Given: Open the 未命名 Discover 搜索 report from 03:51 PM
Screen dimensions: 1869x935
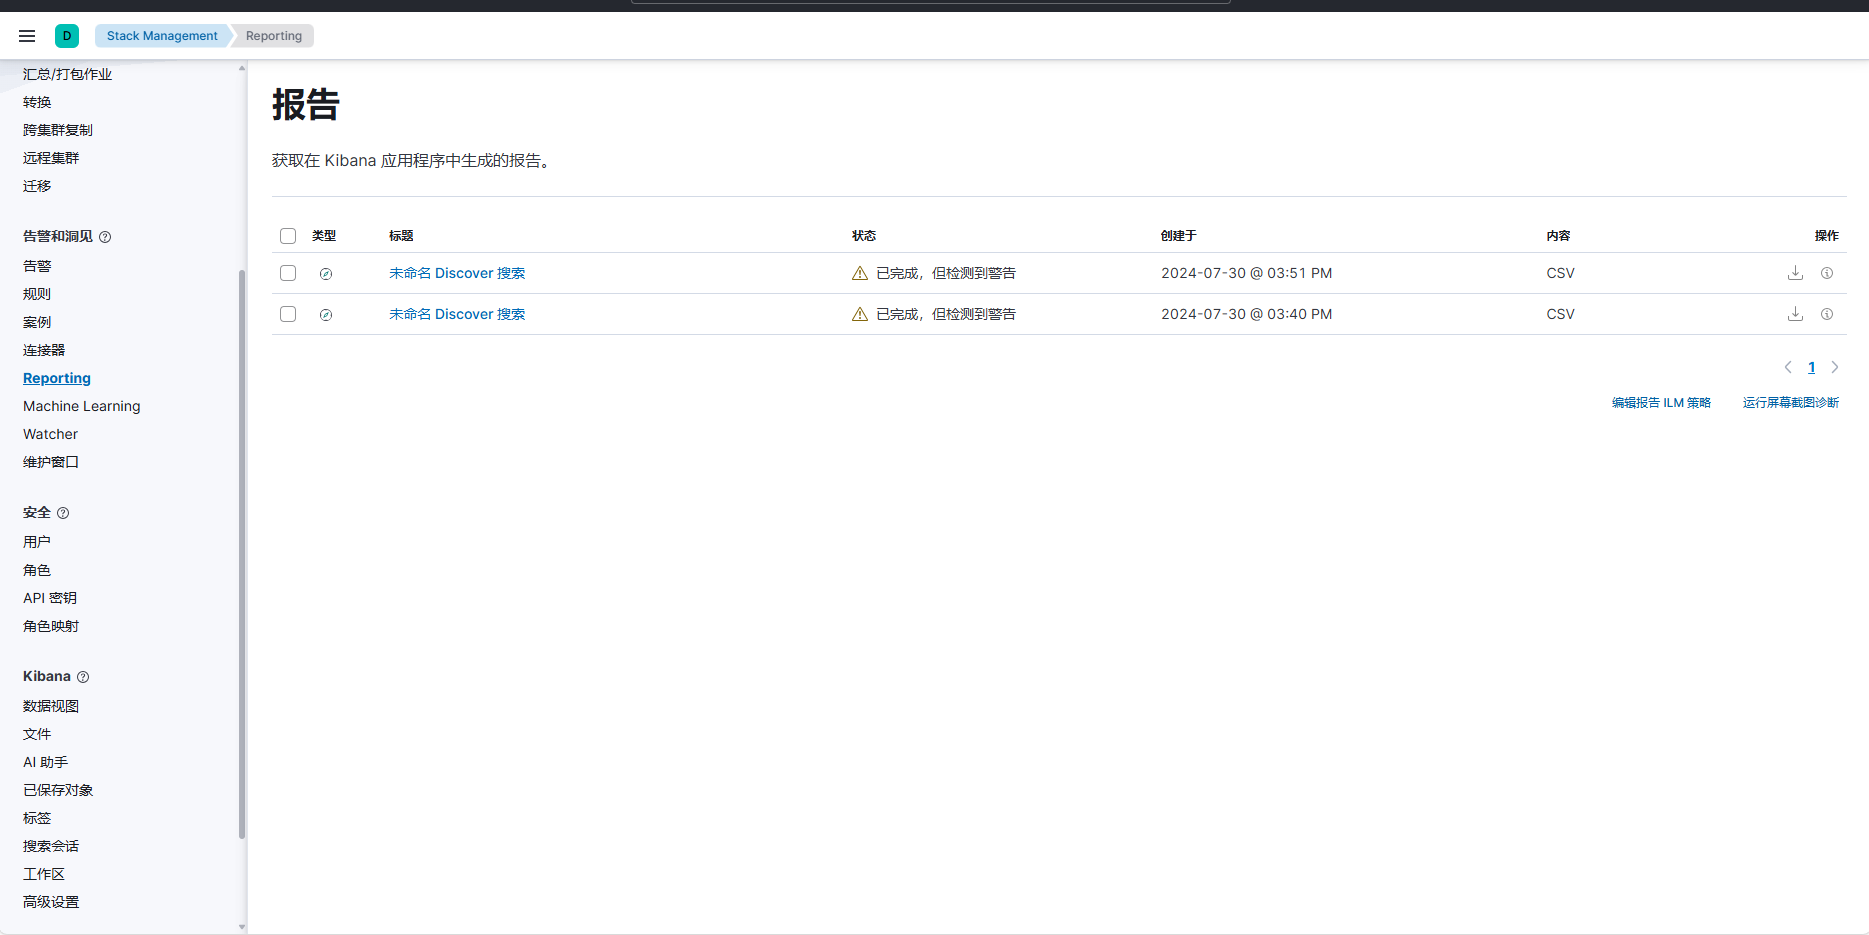Looking at the screenshot, I should [x=457, y=273].
